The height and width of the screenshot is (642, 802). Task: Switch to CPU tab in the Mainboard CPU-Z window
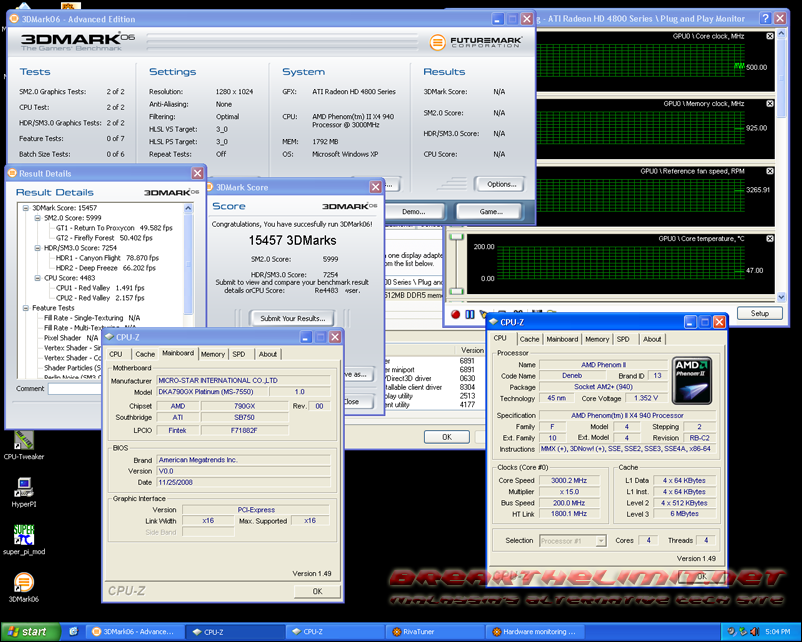[116, 354]
